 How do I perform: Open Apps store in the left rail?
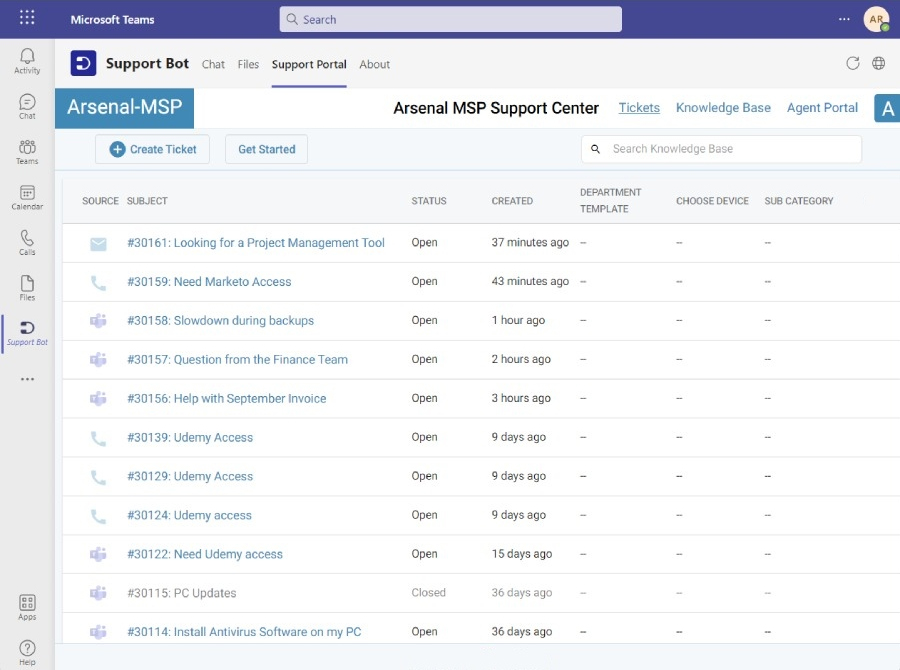(x=27, y=607)
